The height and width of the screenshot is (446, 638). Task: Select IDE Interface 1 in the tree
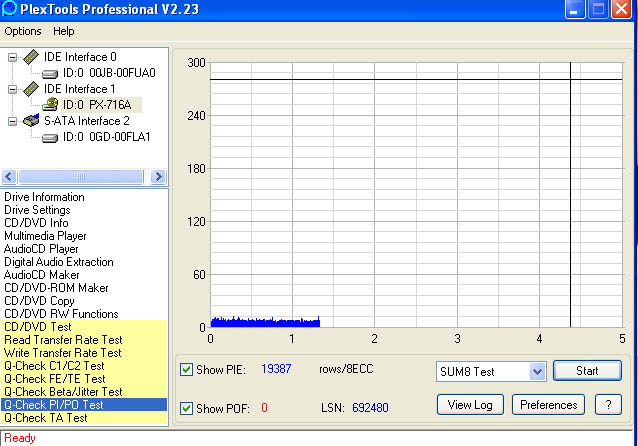click(x=80, y=89)
